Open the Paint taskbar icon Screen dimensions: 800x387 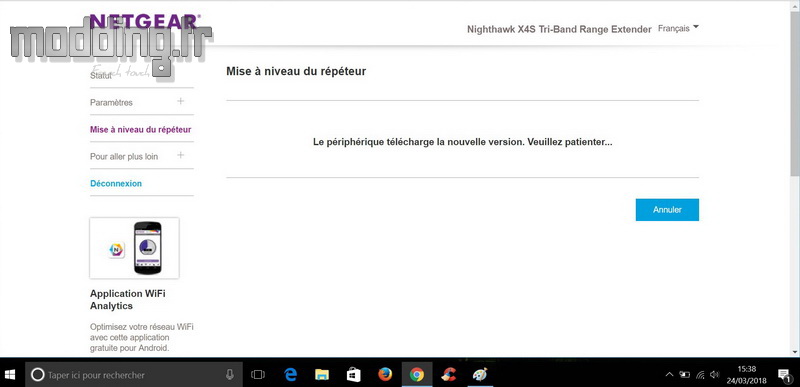(480, 375)
